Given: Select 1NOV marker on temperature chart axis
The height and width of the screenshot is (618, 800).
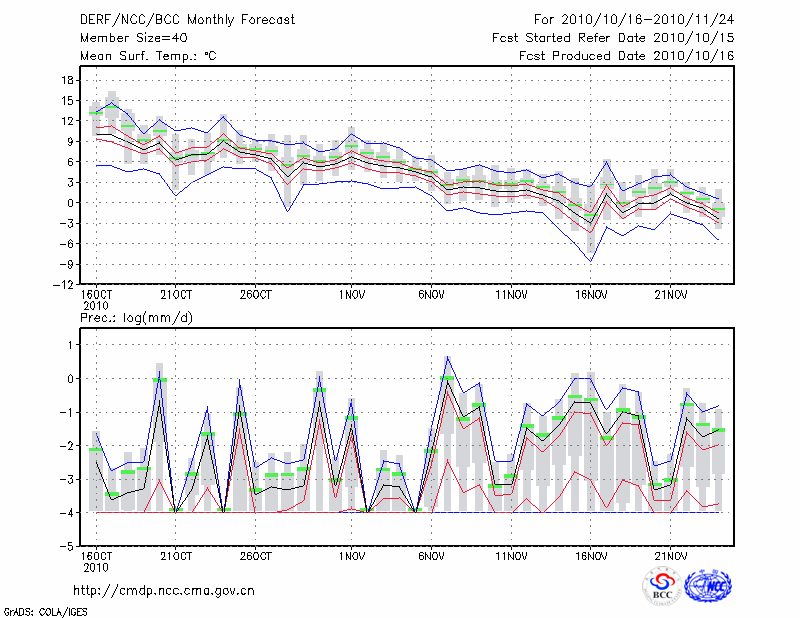Looking at the screenshot, I should pos(351,295).
